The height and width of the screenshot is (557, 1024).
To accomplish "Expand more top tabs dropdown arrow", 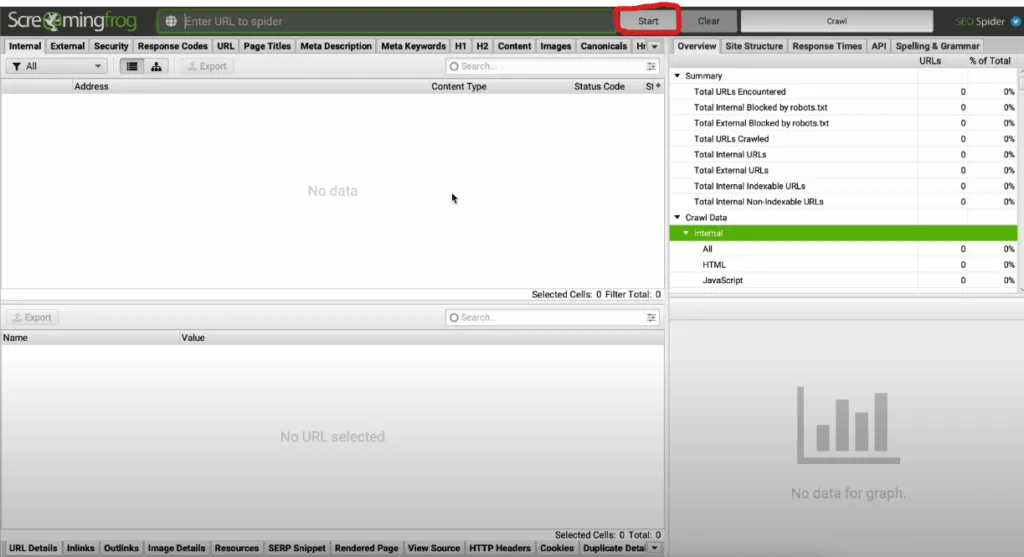I will pyautogui.click(x=654, y=46).
